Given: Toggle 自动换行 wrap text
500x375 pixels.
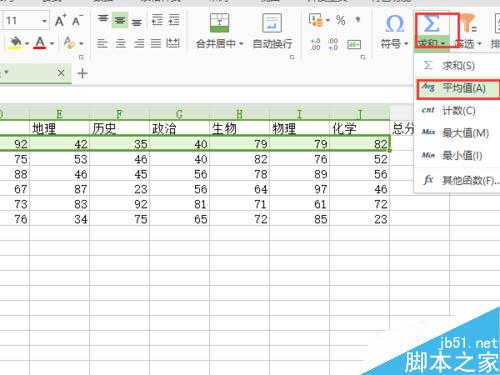Looking at the screenshot, I should point(272,31).
